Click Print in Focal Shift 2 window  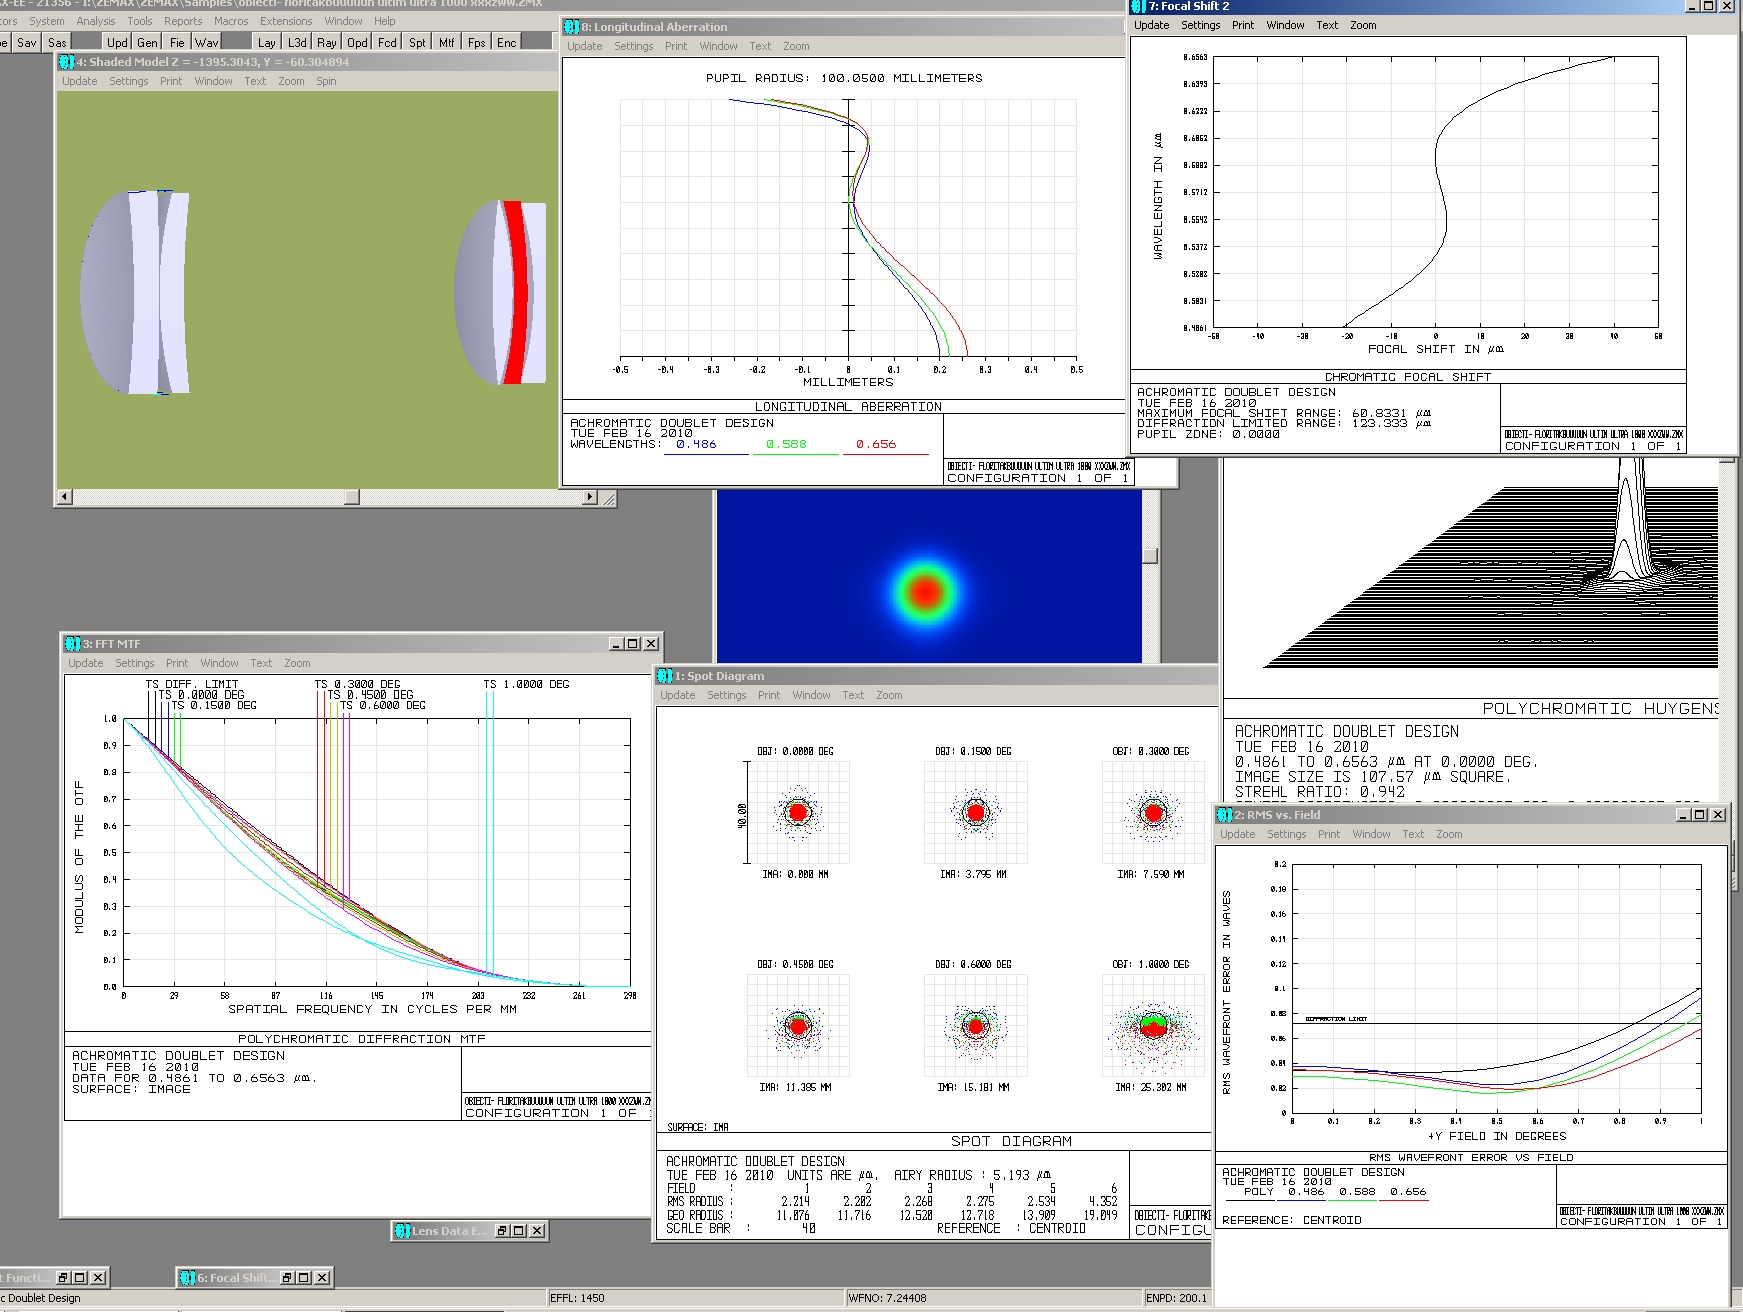pyautogui.click(x=1243, y=26)
